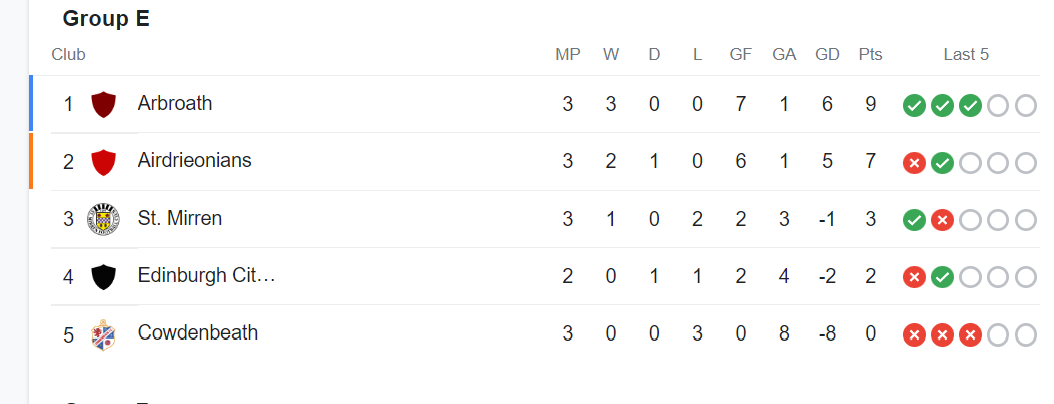Open the Cowdenbeath club crest
1054x404 pixels.
pyautogui.click(x=104, y=335)
